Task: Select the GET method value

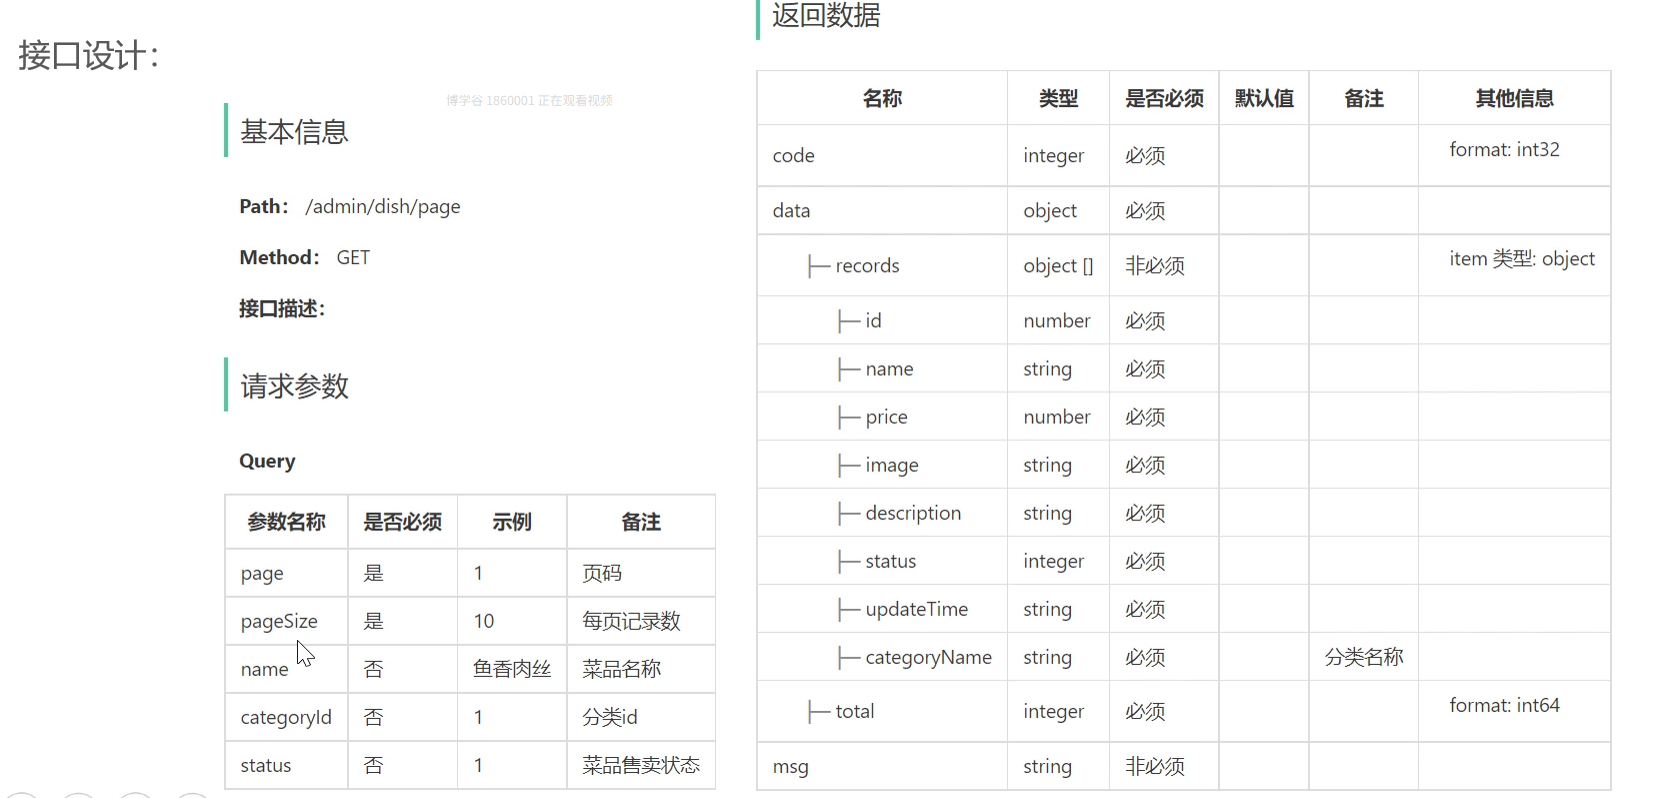Action: pos(353,258)
